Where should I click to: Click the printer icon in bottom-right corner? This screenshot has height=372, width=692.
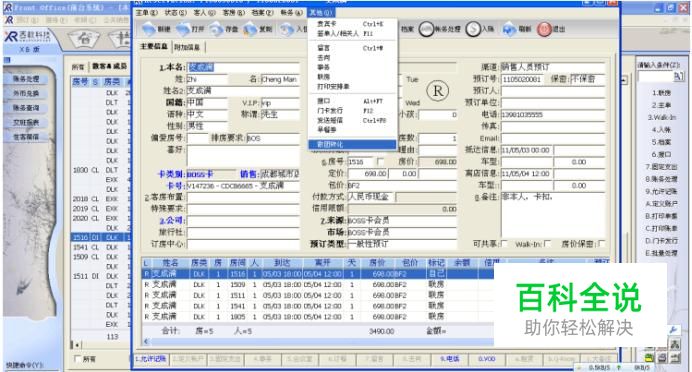[x=663, y=357]
